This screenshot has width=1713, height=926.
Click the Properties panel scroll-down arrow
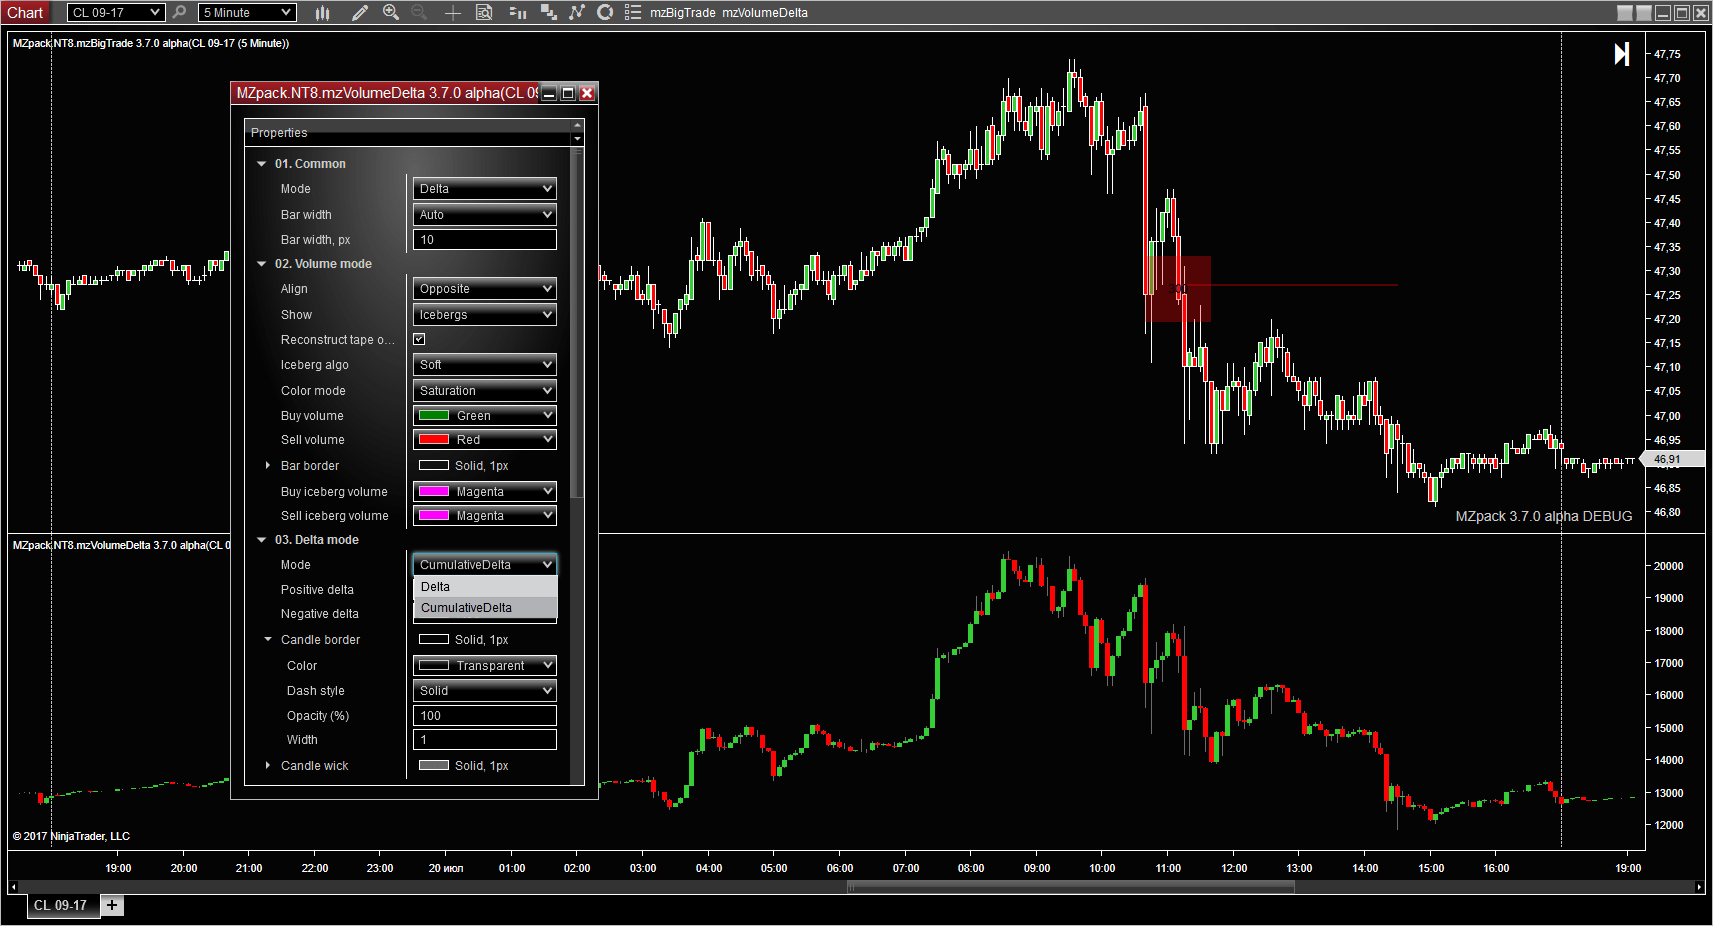click(577, 139)
